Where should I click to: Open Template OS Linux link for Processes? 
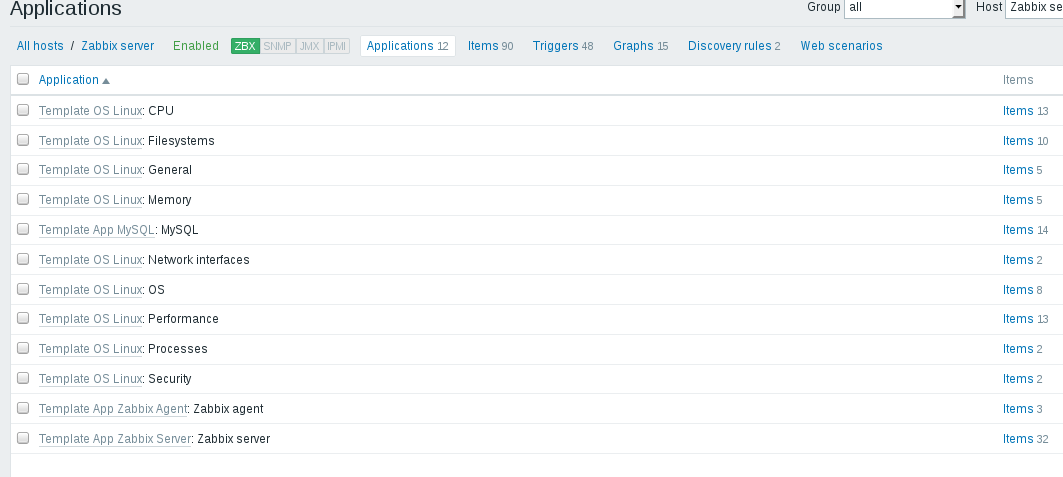(x=90, y=349)
